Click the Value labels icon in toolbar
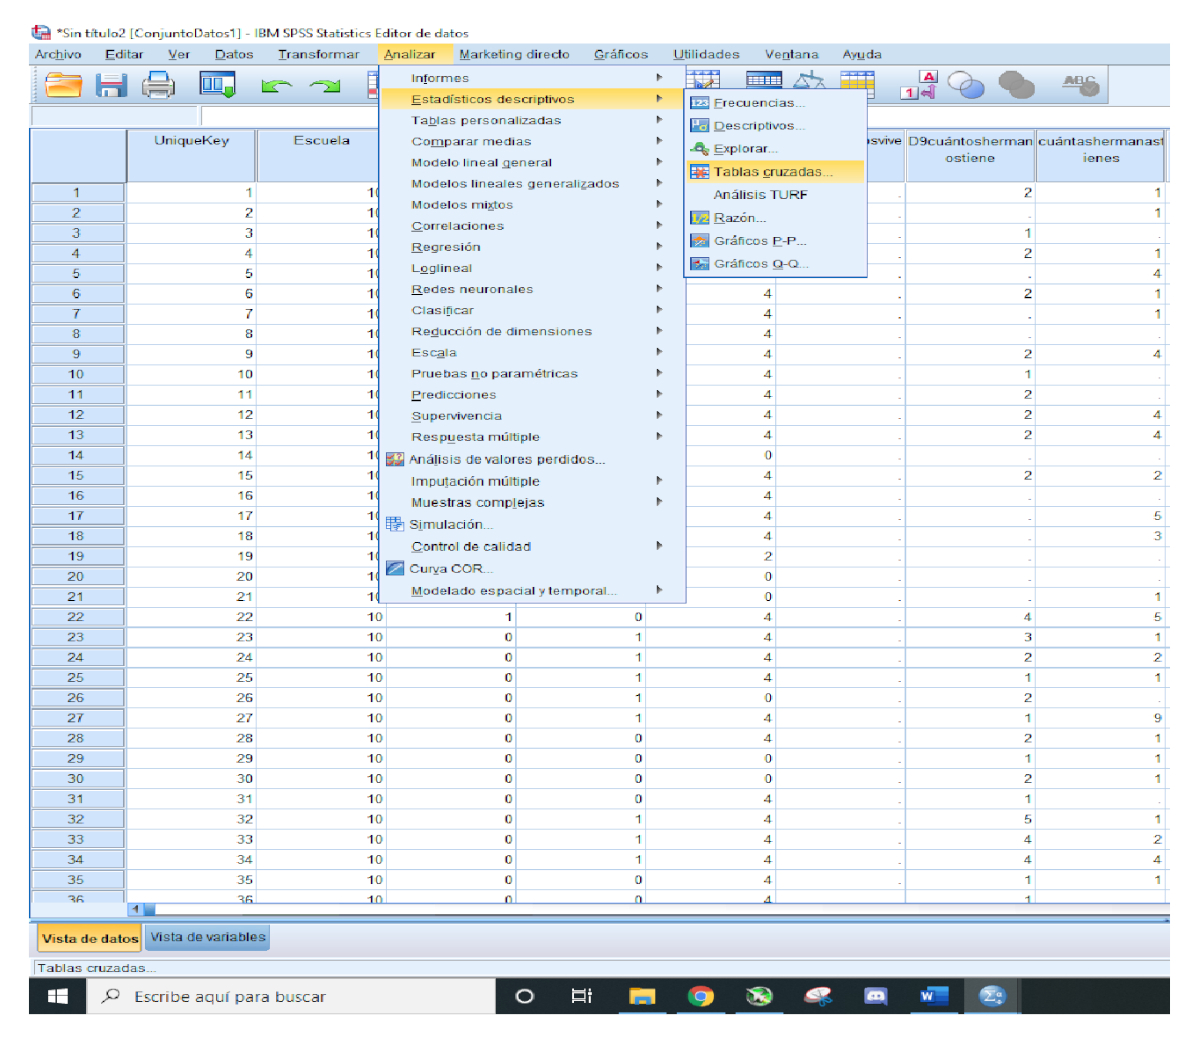 click(x=919, y=86)
